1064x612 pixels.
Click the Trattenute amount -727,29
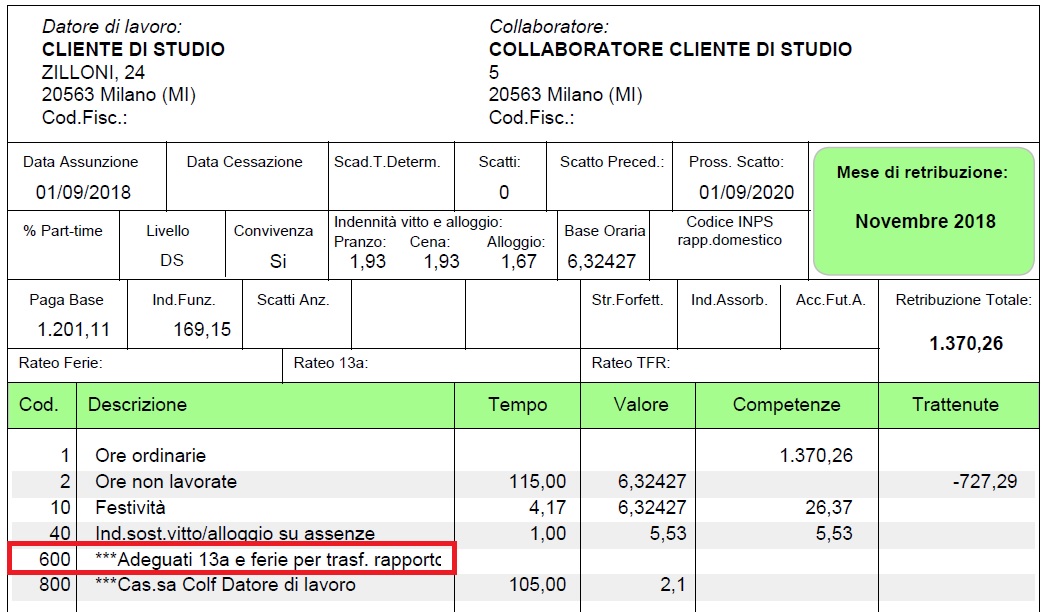pyautogui.click(x=985, y=482)
